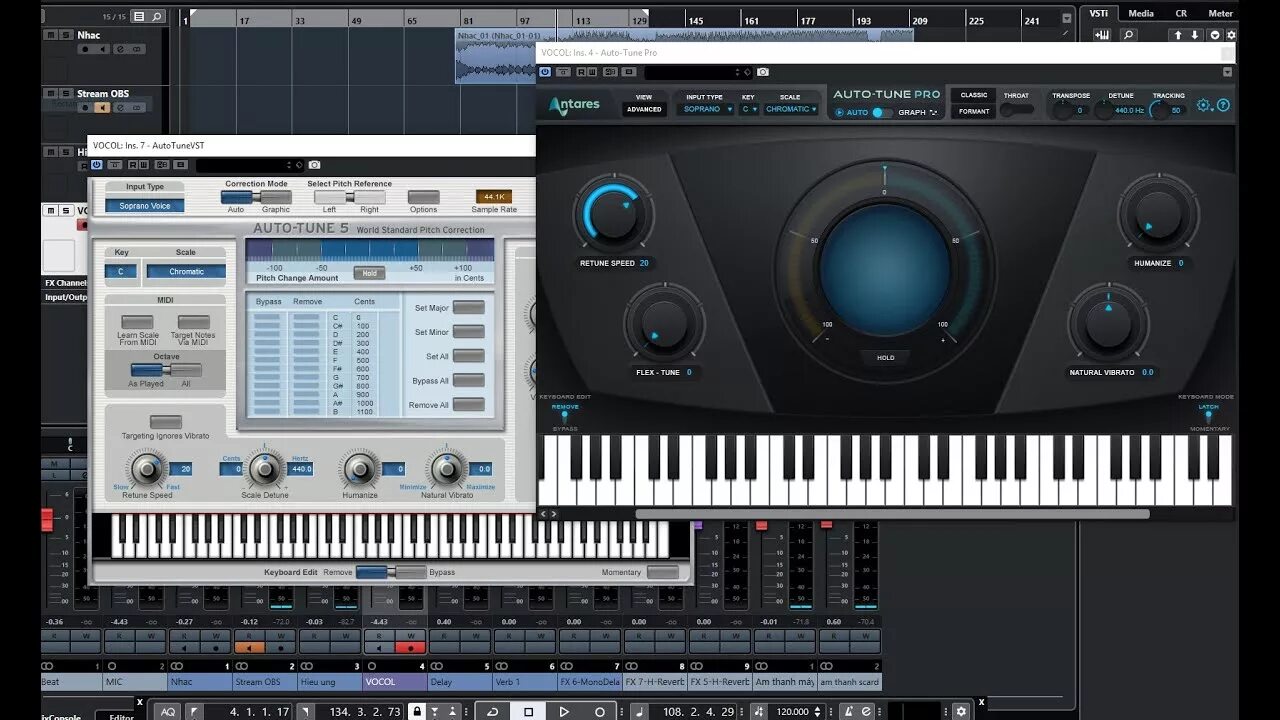Open the Key dropdown set to C
Image resolution: width=1280 pixels, height=720 pixels.
pos(749,109)
